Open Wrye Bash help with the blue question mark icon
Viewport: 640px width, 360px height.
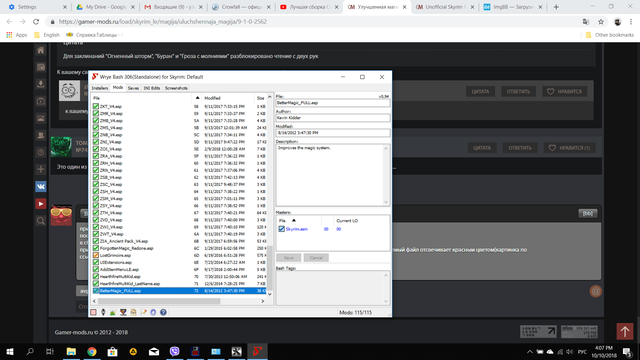[163, 312]
